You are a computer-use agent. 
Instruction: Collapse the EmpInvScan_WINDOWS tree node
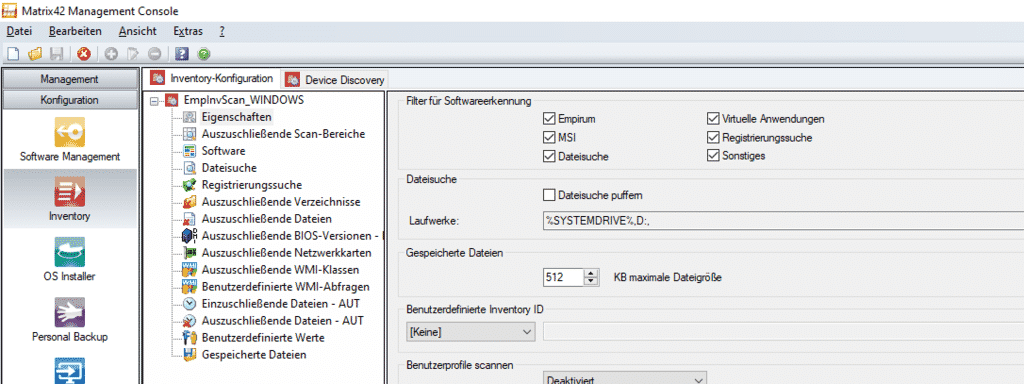click(155, 101)
